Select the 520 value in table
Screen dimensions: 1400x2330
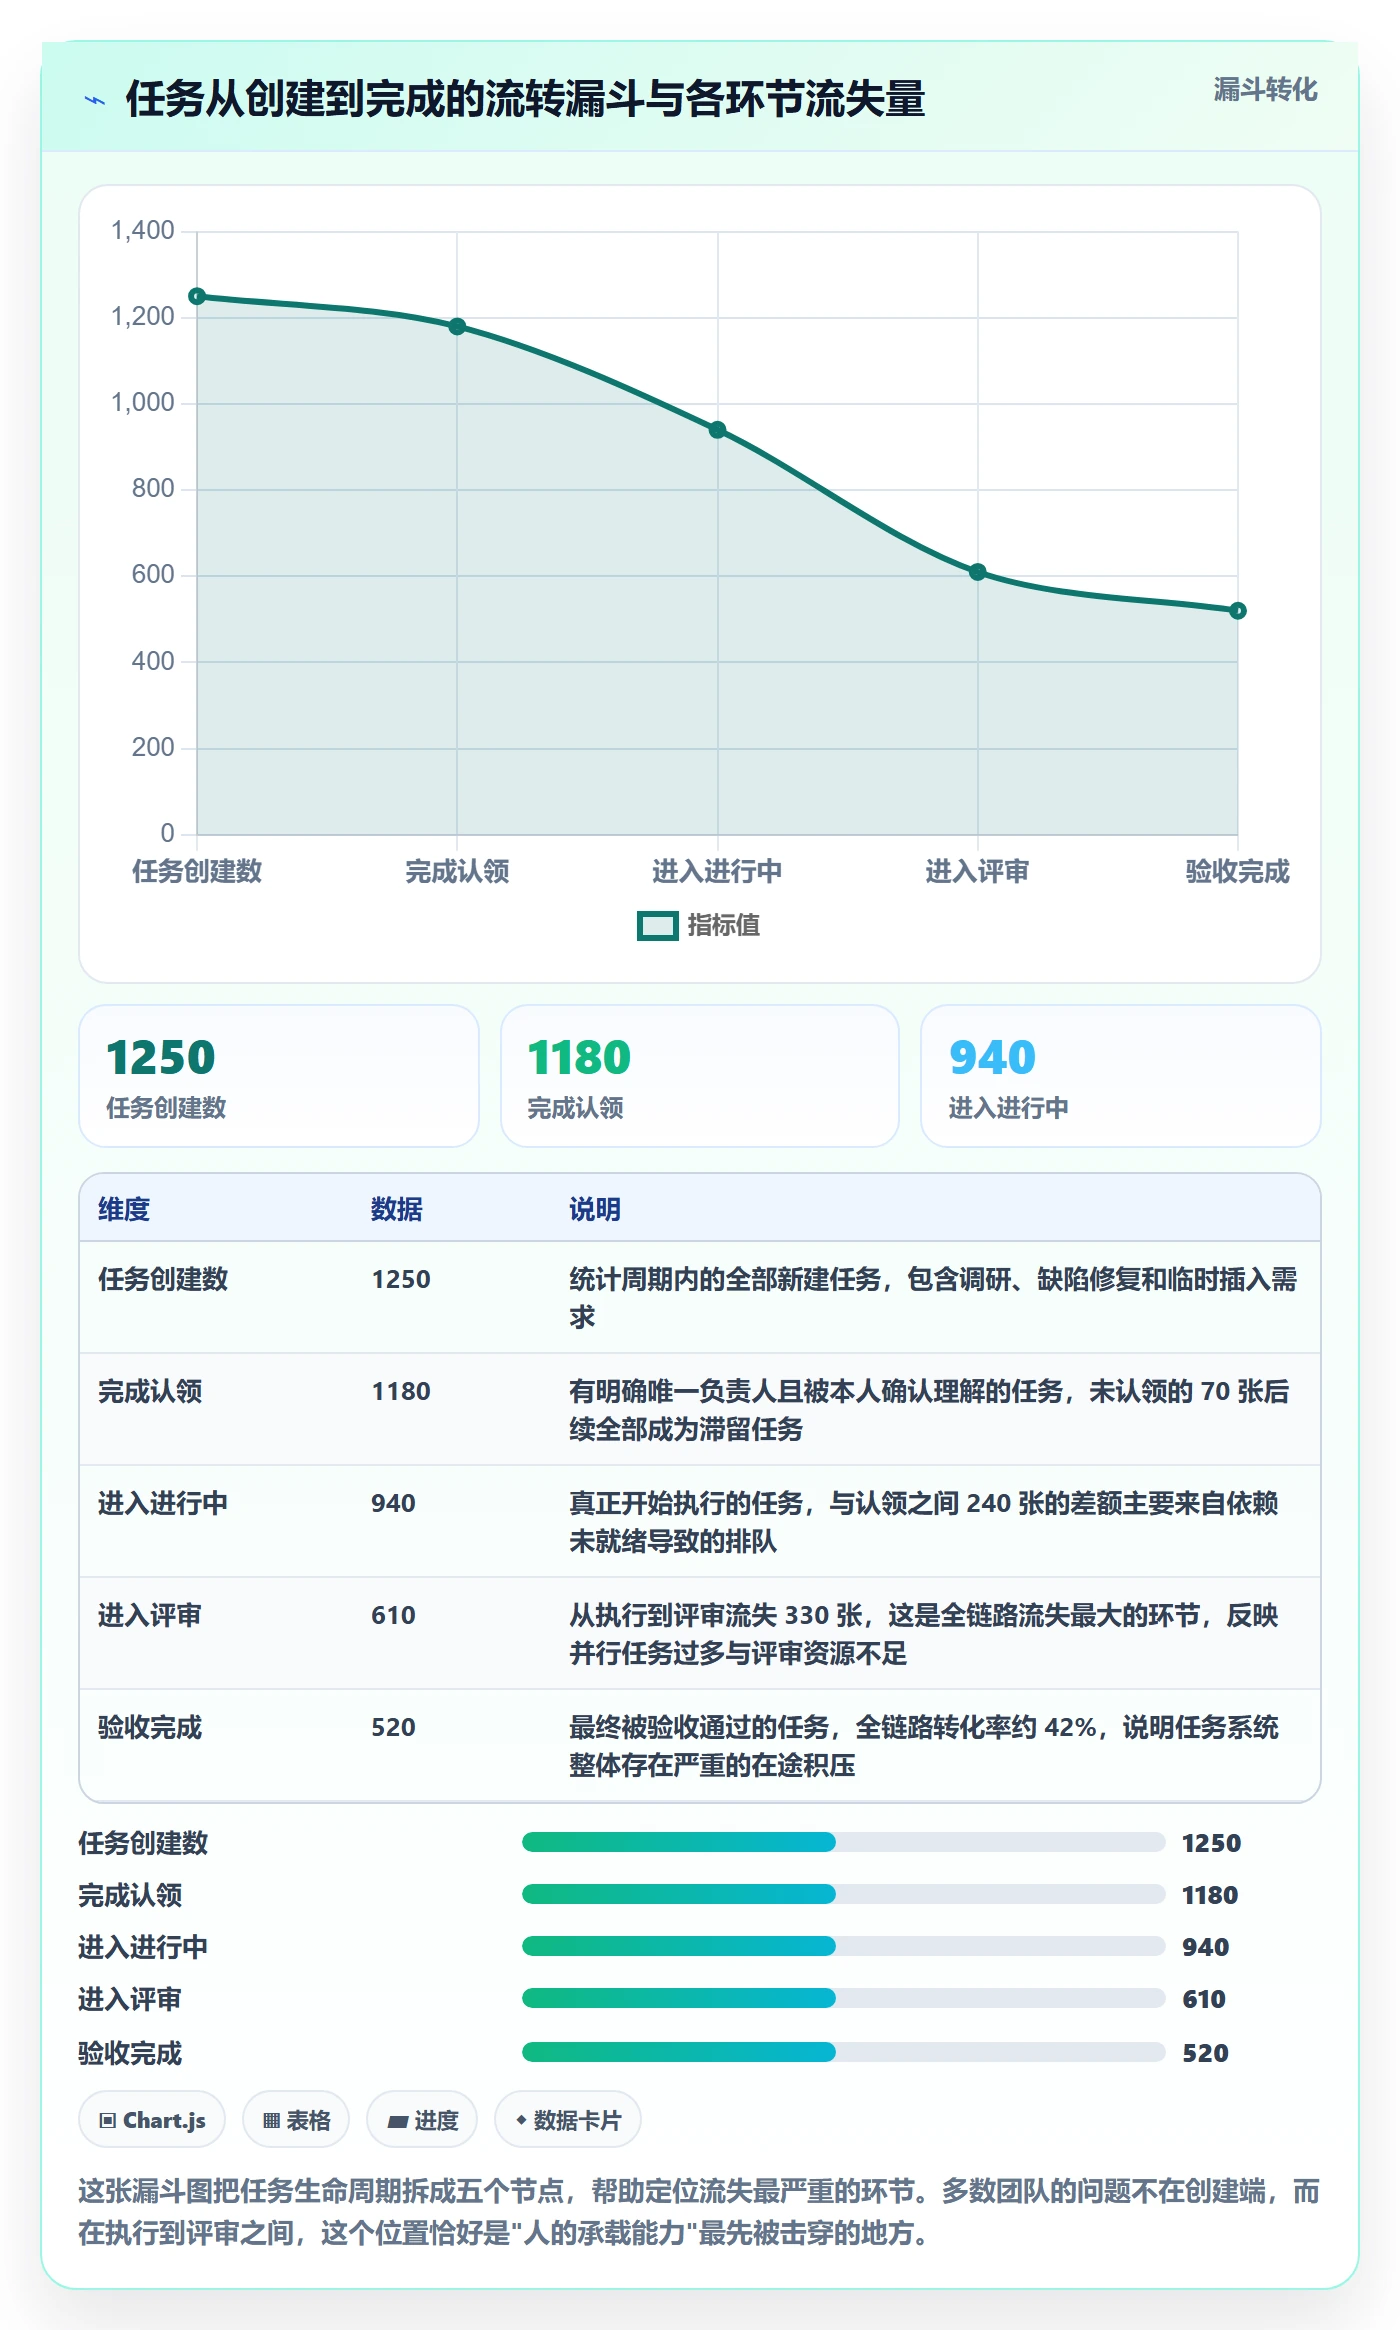pyautogui.click(x=393, y=1727)
